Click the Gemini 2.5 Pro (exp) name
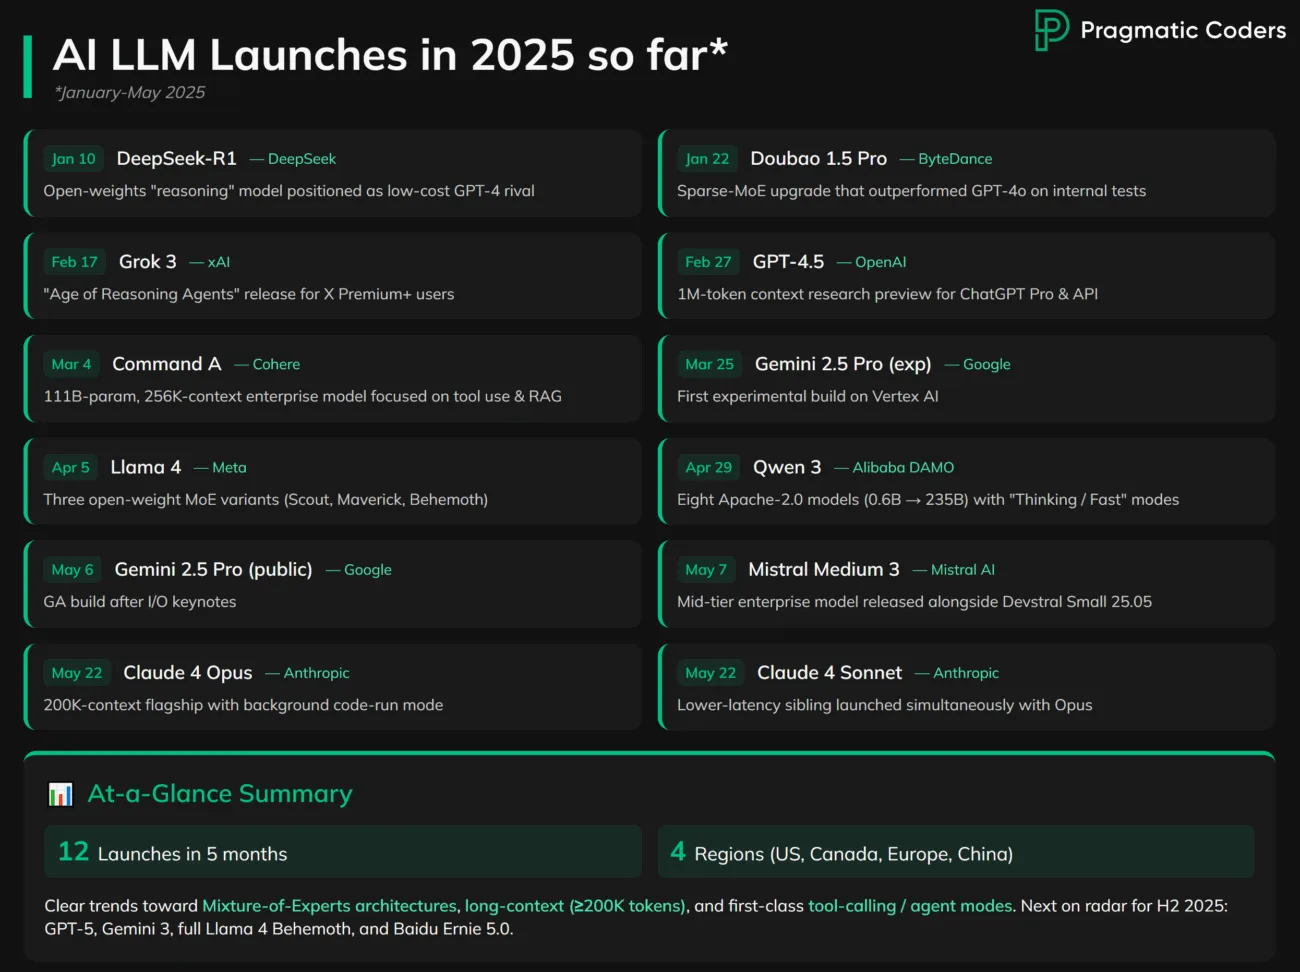 (x=843, y=364)
